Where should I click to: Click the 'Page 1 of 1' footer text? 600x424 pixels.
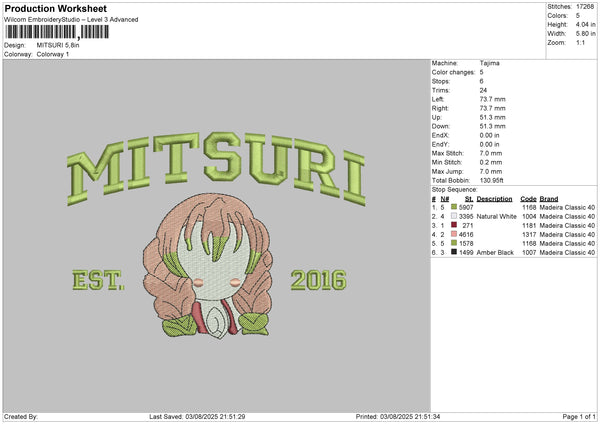[579, 417]
